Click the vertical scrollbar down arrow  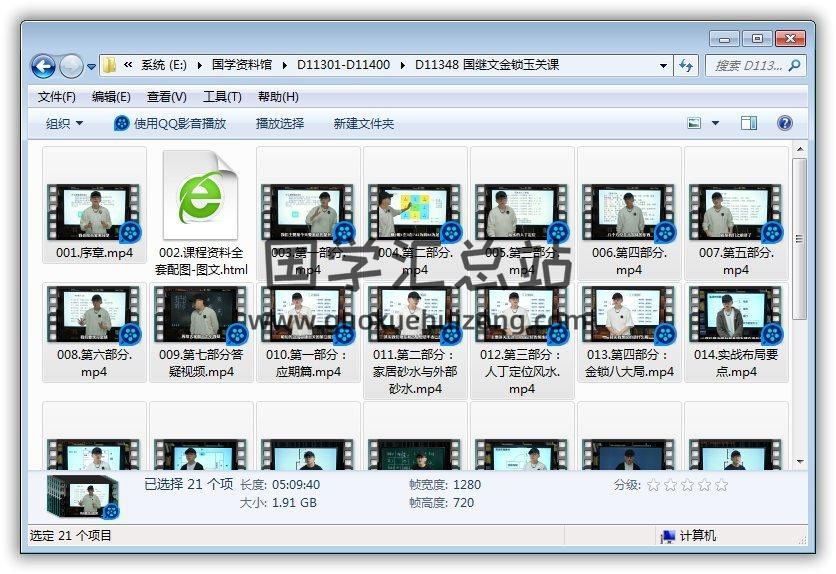(799, 461)
